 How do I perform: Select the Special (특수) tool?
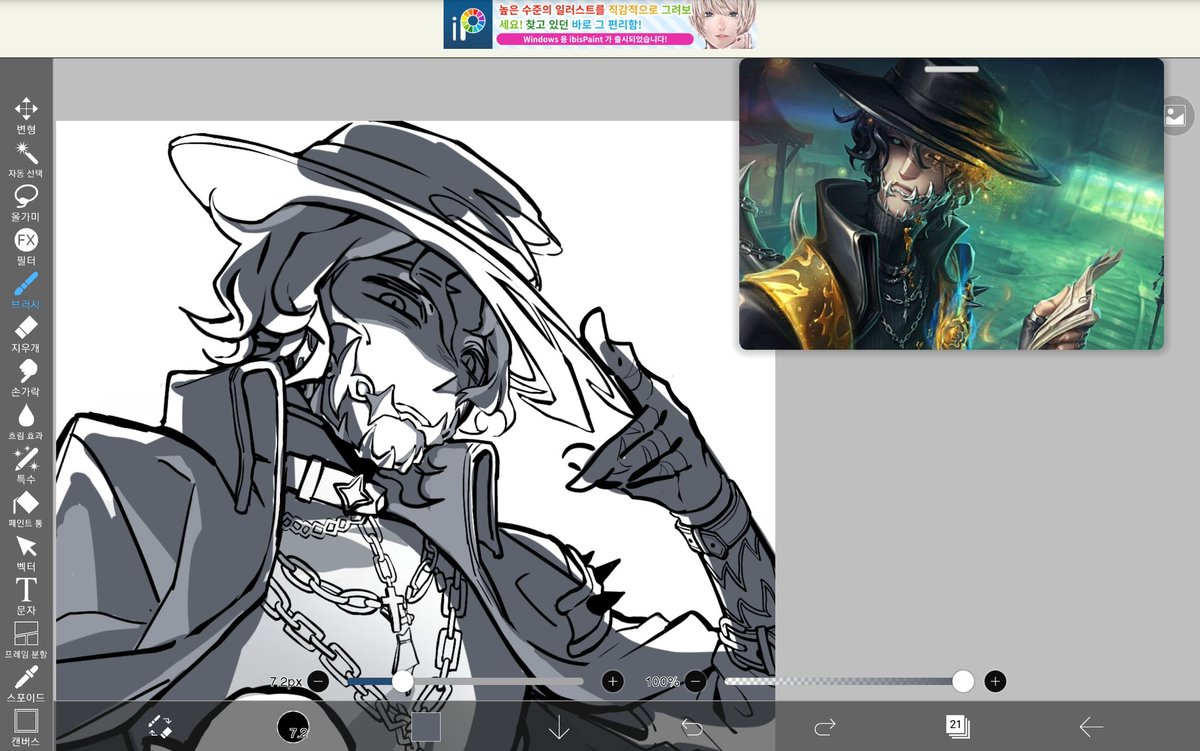pyautogui.click(x=26, y=465)
